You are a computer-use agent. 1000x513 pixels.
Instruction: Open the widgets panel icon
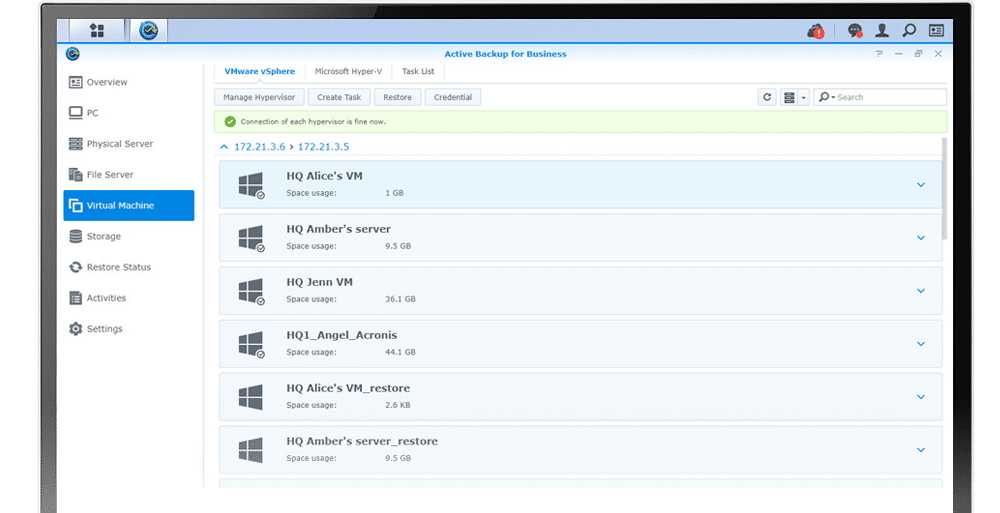[936, 30]
